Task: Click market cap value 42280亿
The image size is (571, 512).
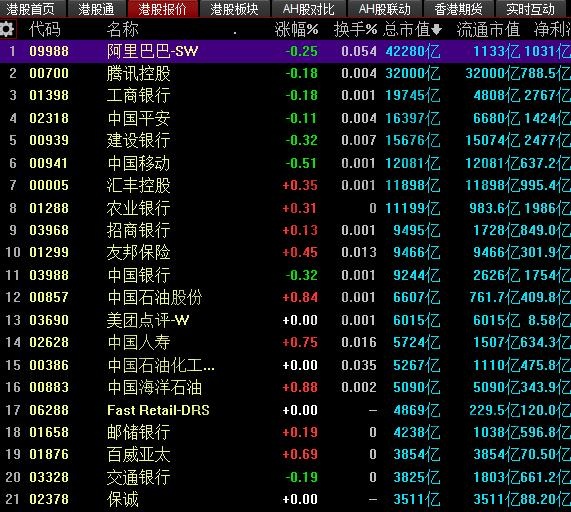Action: [x=413, y=51]
